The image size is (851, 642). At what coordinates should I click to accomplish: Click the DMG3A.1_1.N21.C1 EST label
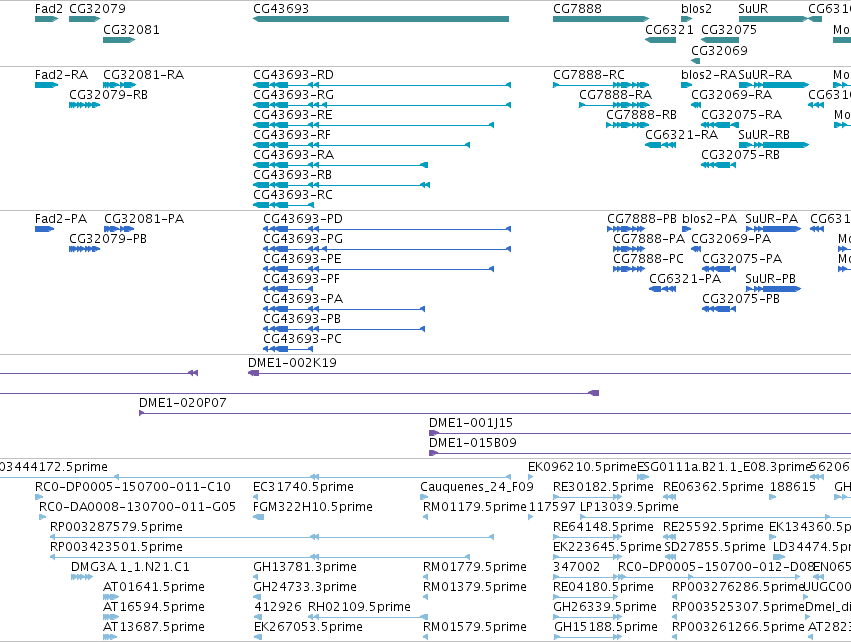click(x=130, y=567)
